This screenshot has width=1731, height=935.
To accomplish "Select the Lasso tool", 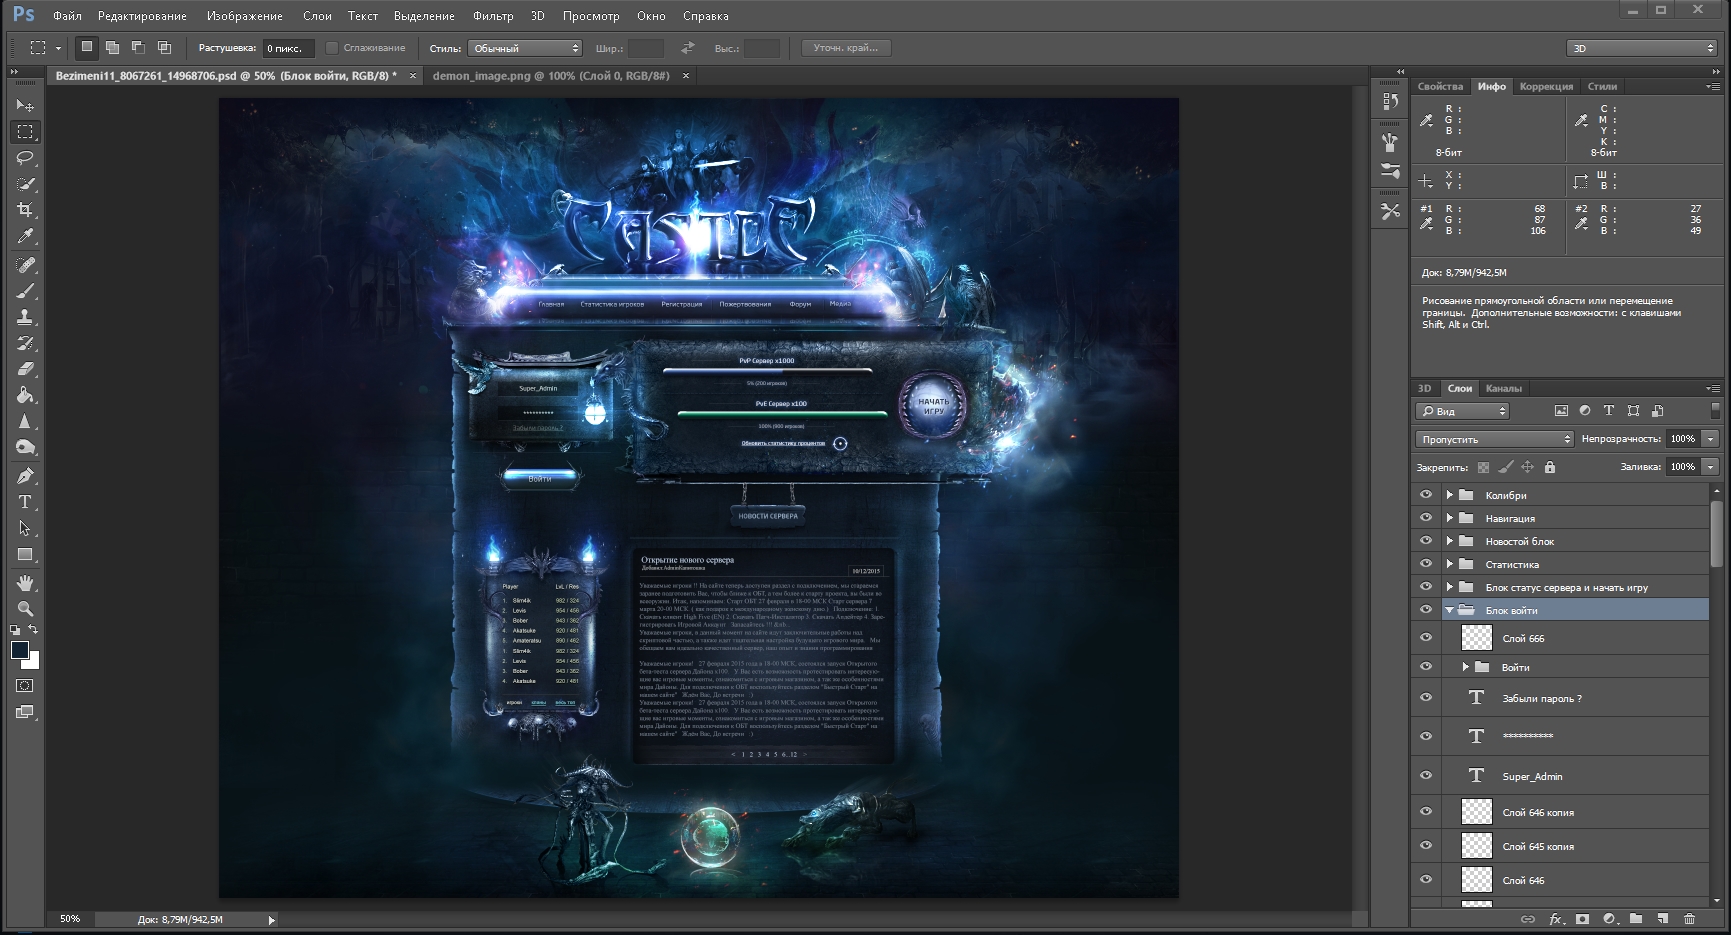I will (x=26, y=157).
